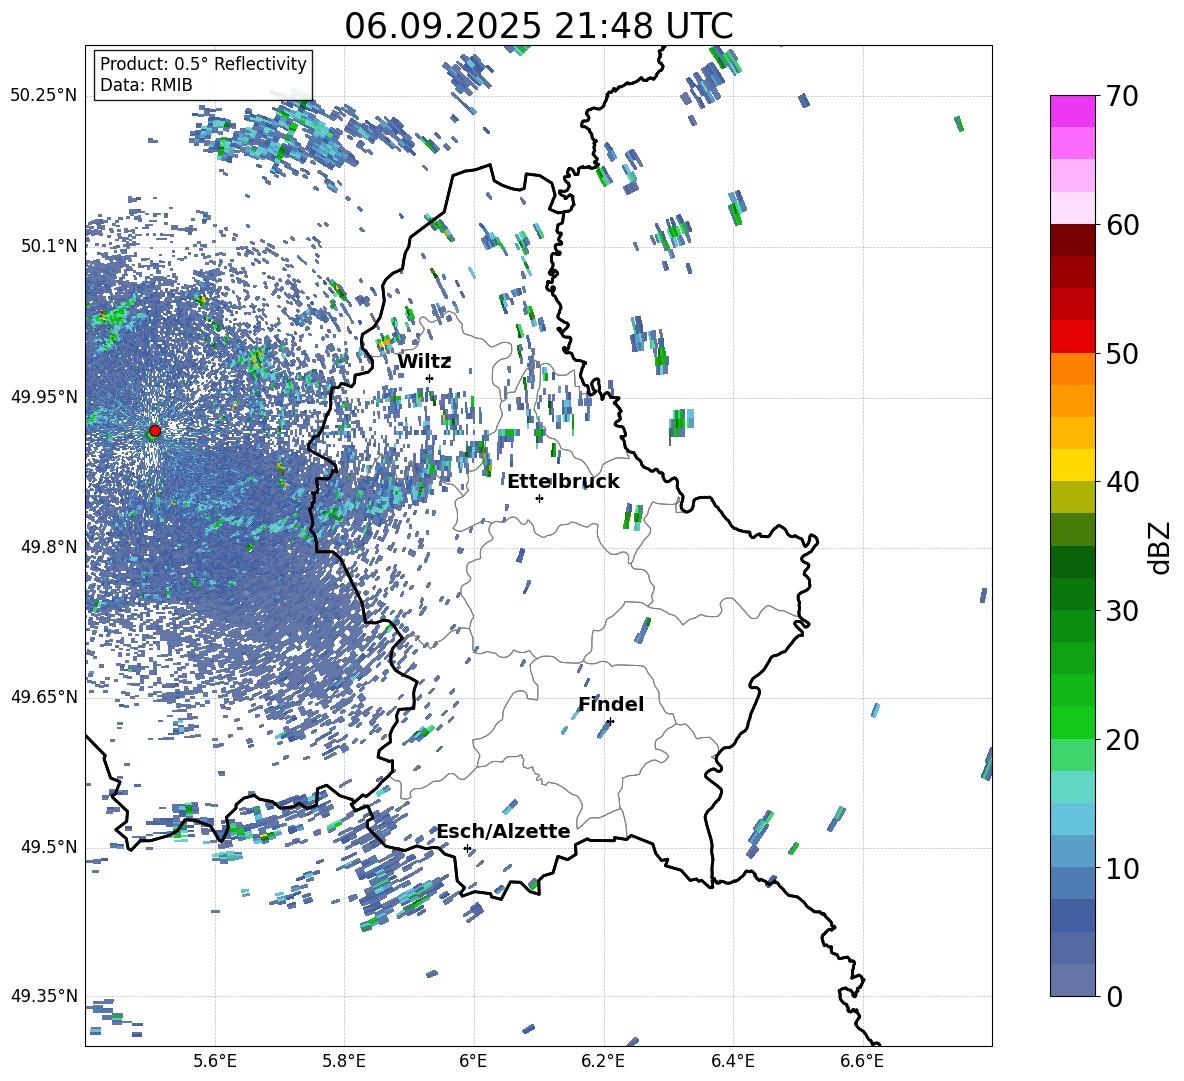The image size is (1184, 1081).
Task: Click the 49.95°N latitude label
Action: point(44,396)
